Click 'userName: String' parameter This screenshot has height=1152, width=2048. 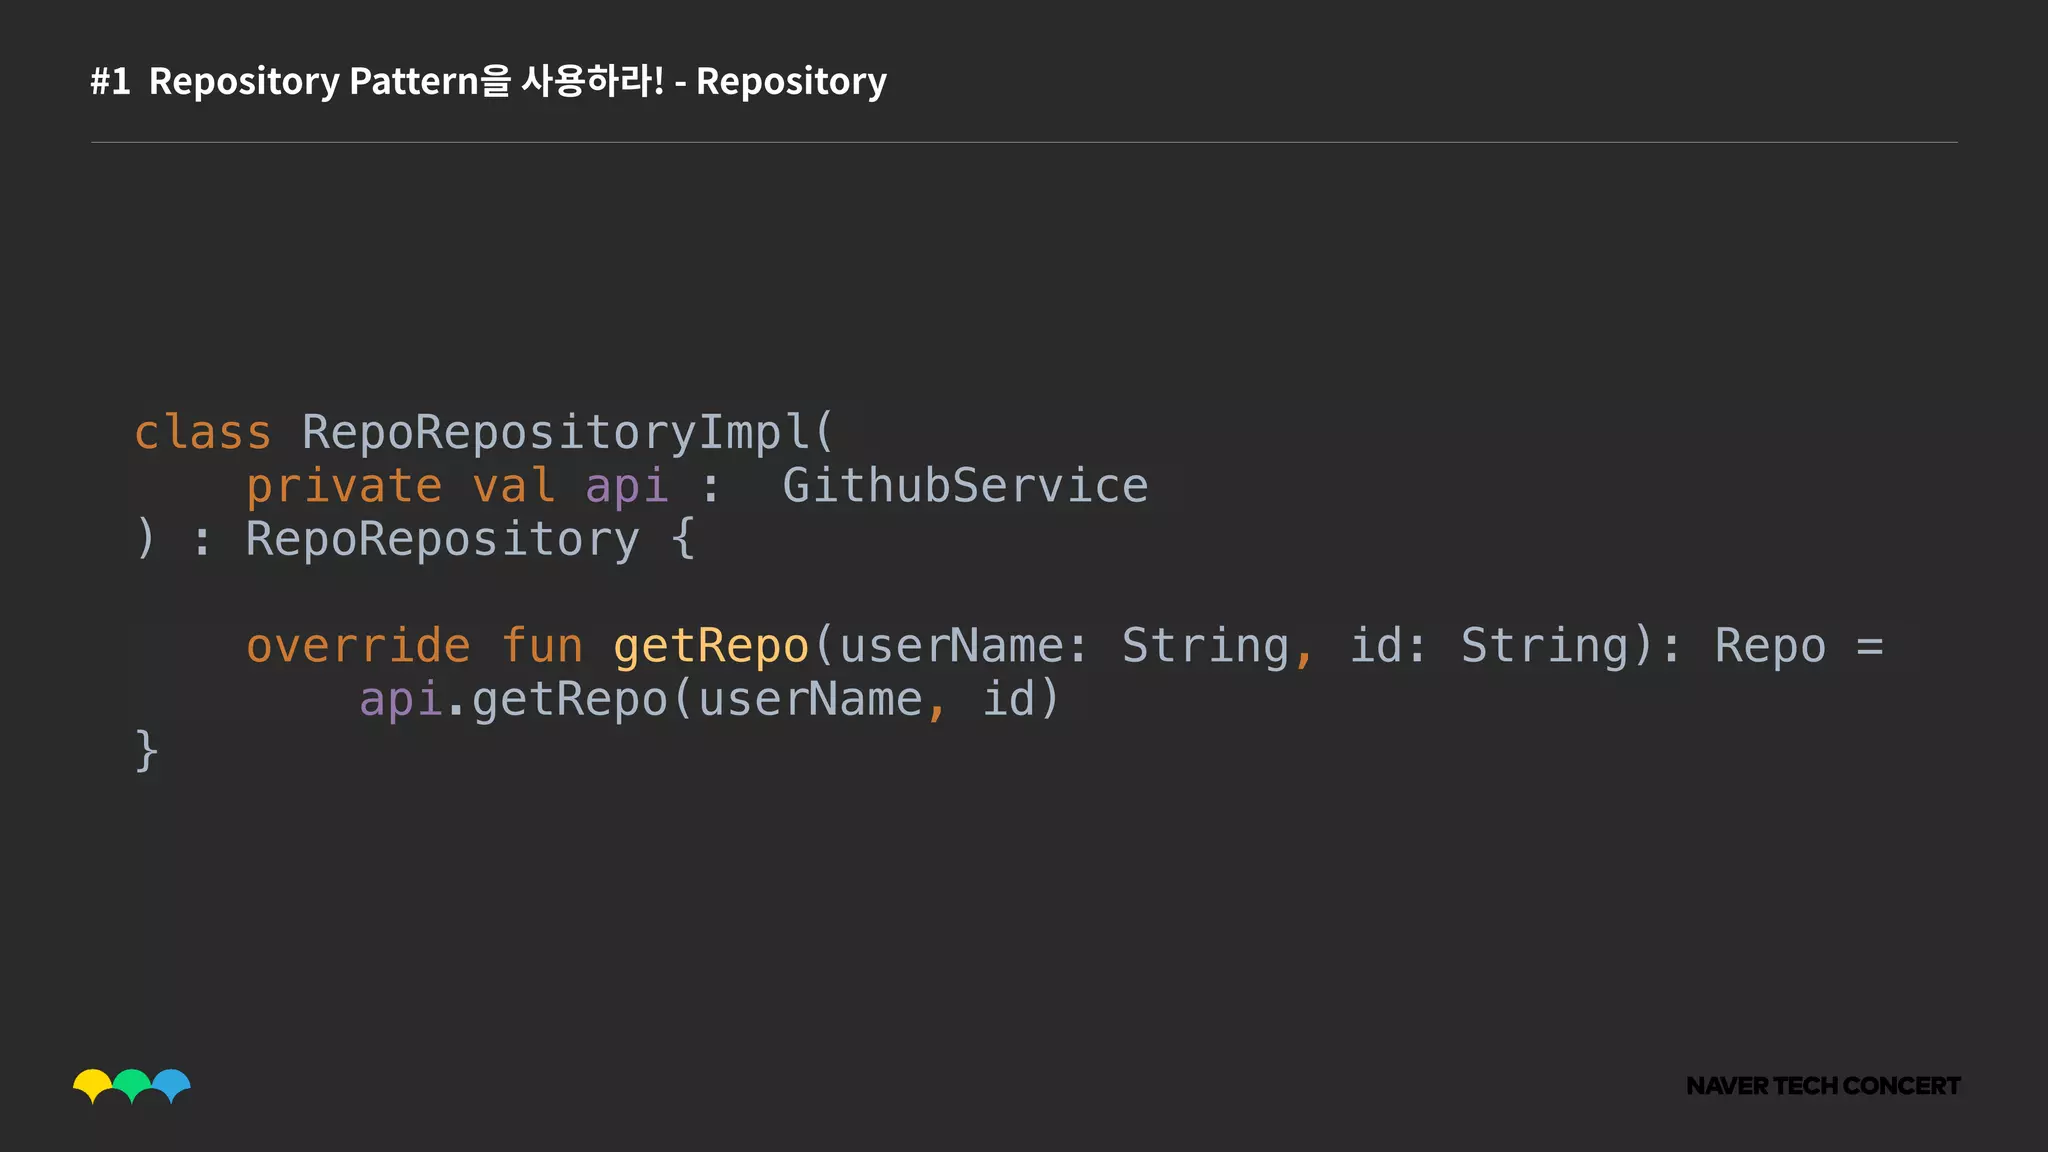pos(1065,647)
